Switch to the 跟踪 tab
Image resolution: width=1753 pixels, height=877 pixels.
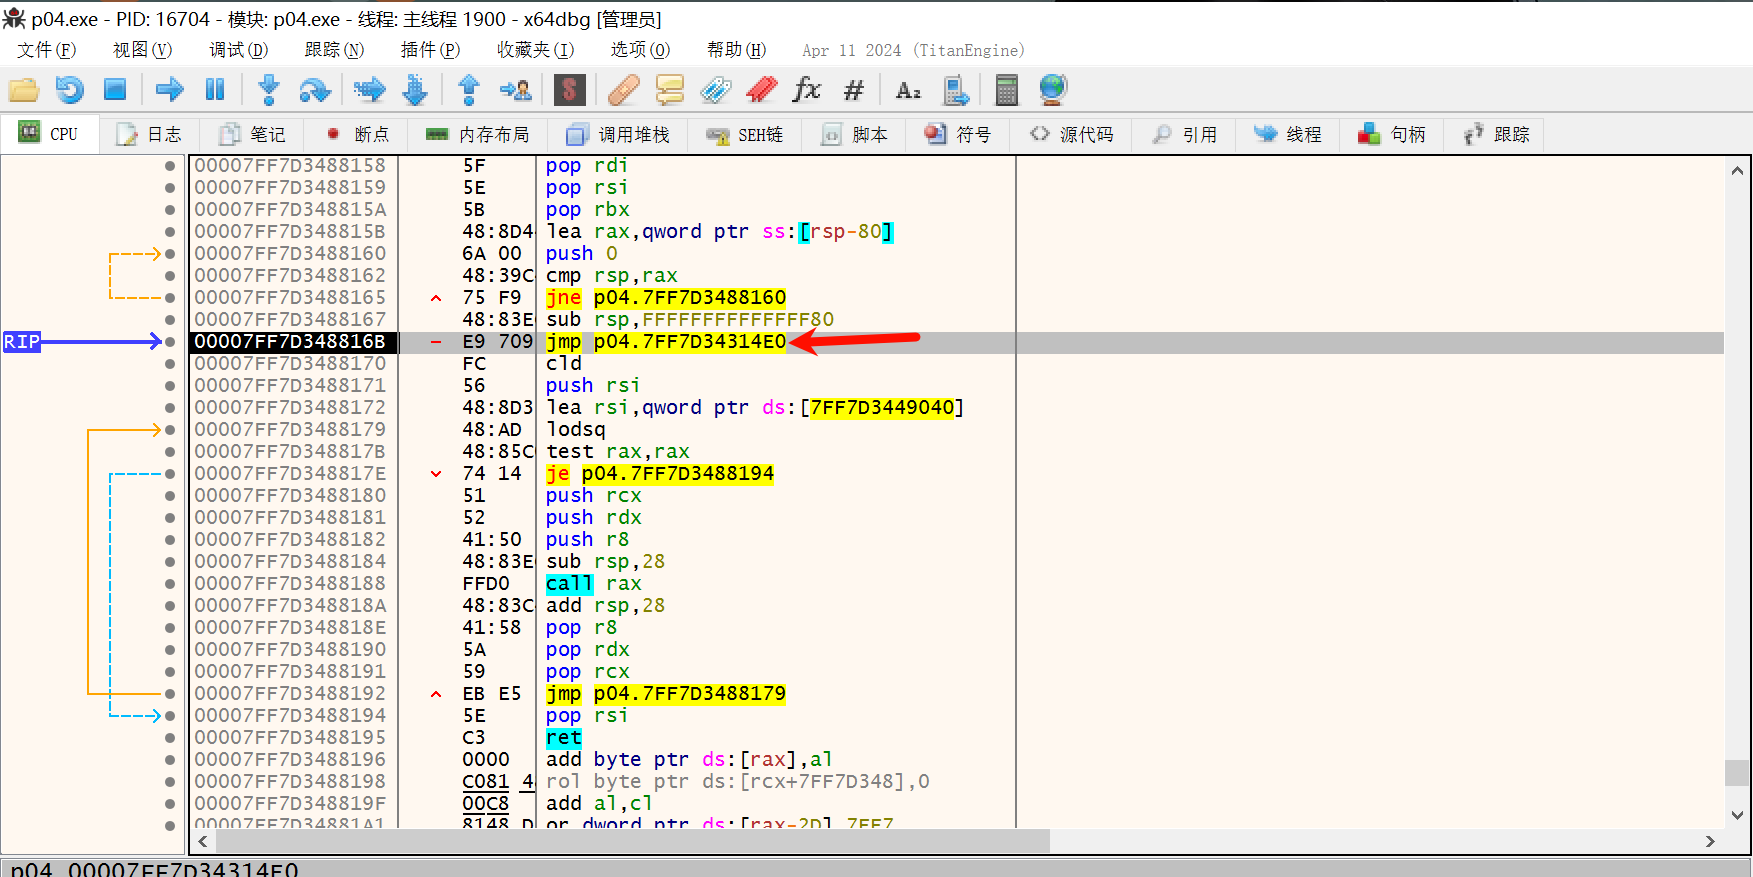(1496, 134)
